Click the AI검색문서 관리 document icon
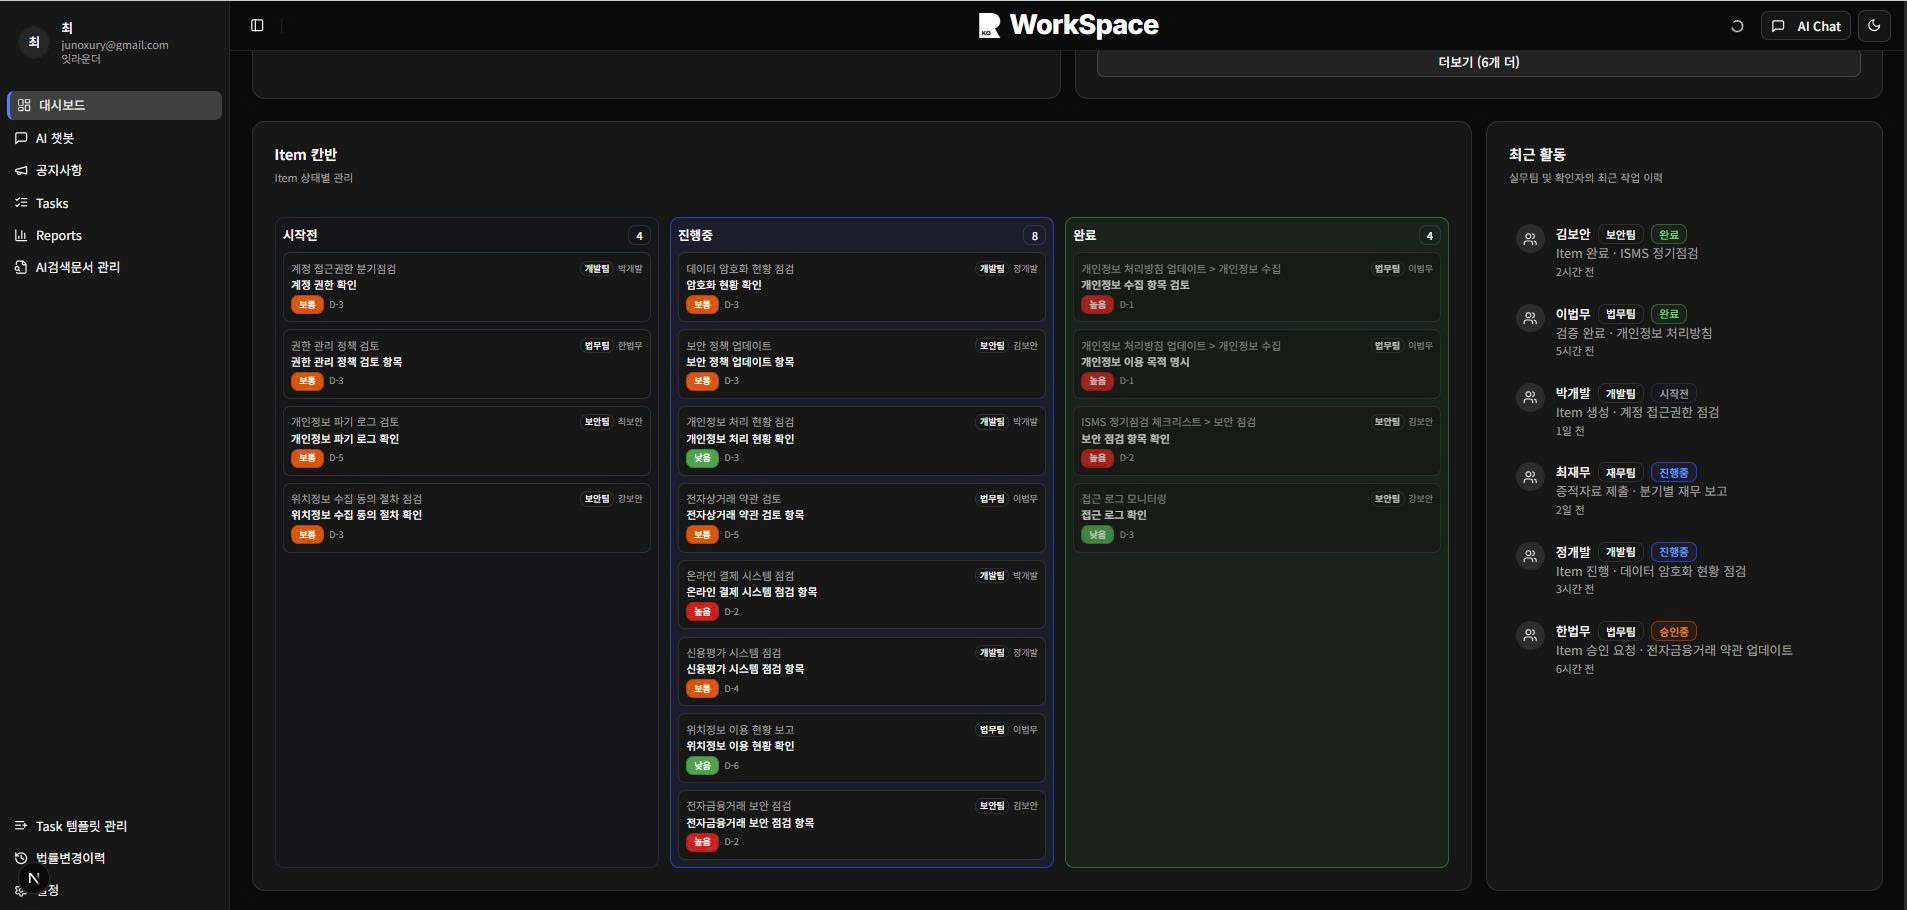The image size is (1907, 910). tap(22, 267)
